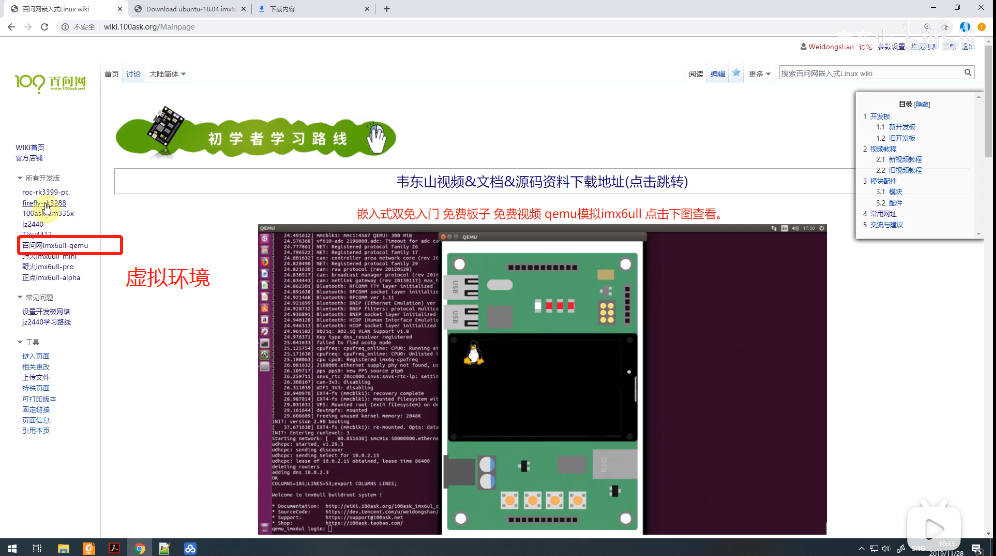996x556 pixels.
Task: Open the 上传文件 tool link
Action: (36, 377)
